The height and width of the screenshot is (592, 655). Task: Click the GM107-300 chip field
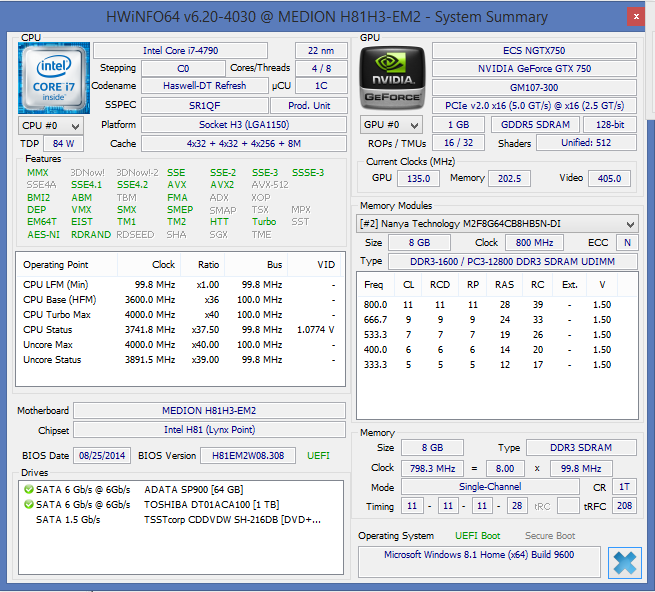534,87
